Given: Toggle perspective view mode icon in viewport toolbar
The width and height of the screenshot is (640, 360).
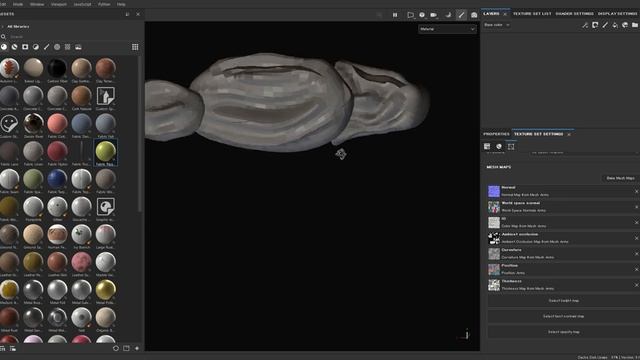Looking at the screenshot, I should (411, 15).
